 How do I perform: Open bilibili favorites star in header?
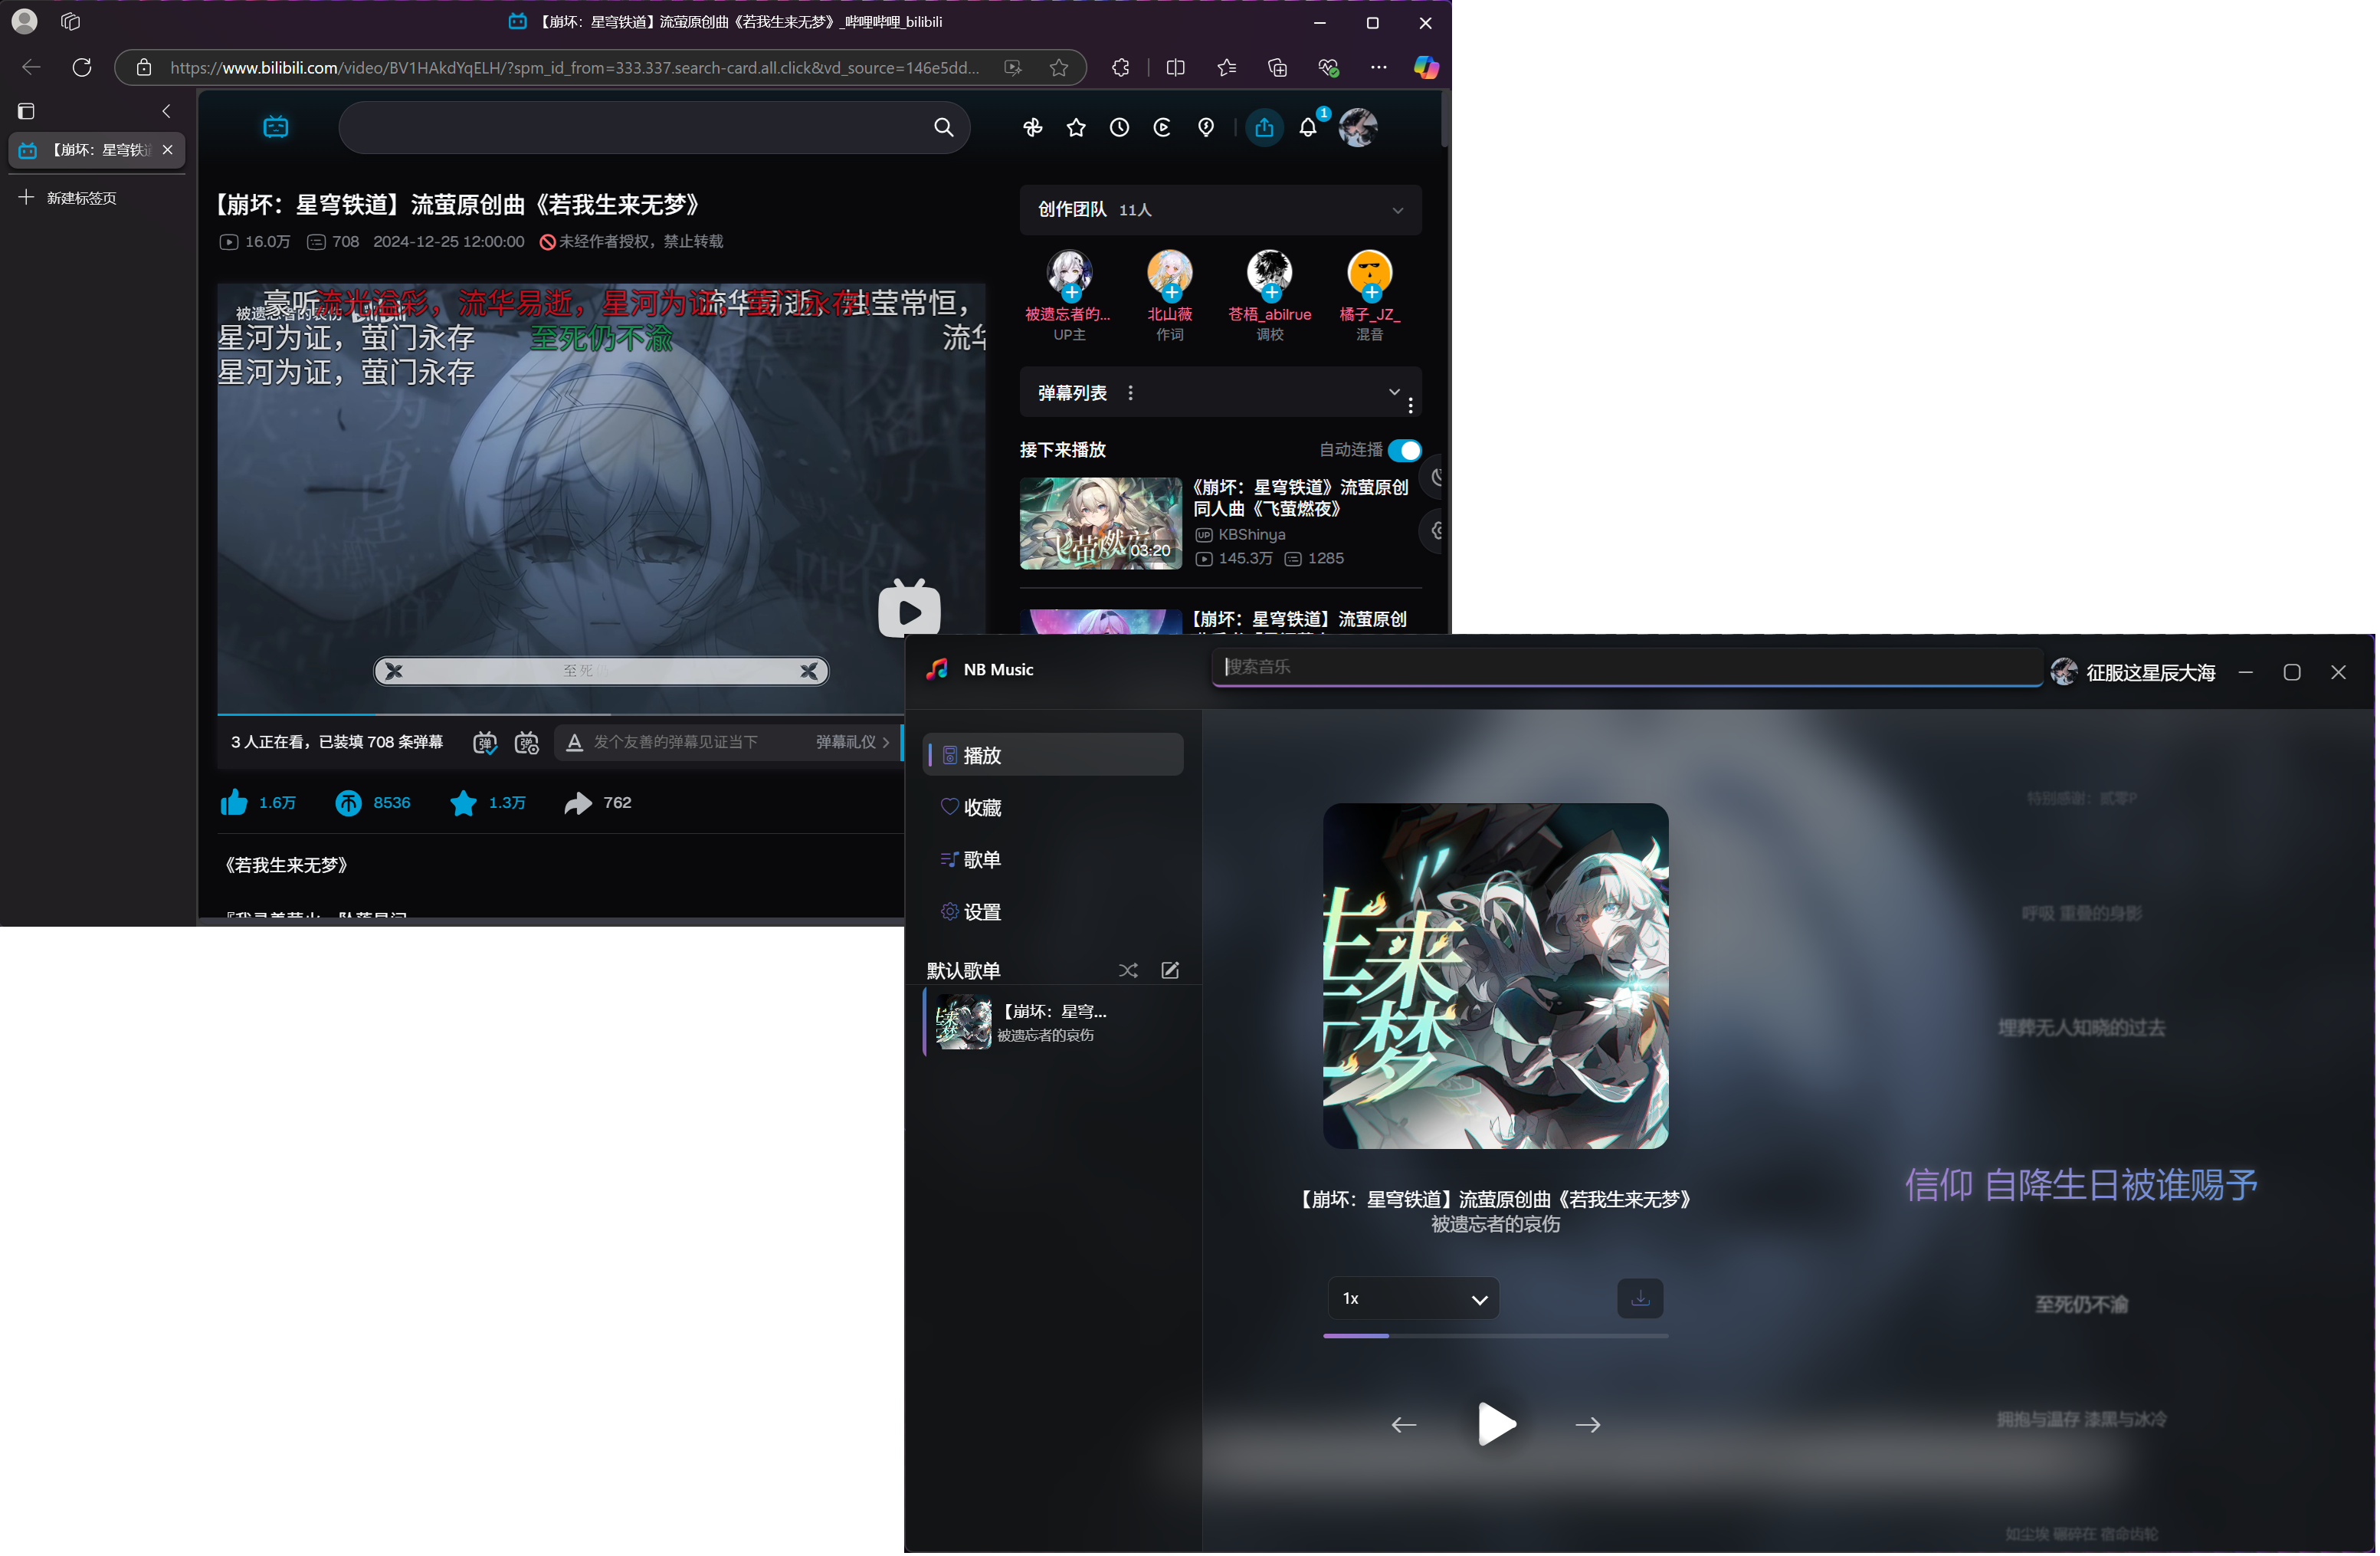tap(1077, 127)
